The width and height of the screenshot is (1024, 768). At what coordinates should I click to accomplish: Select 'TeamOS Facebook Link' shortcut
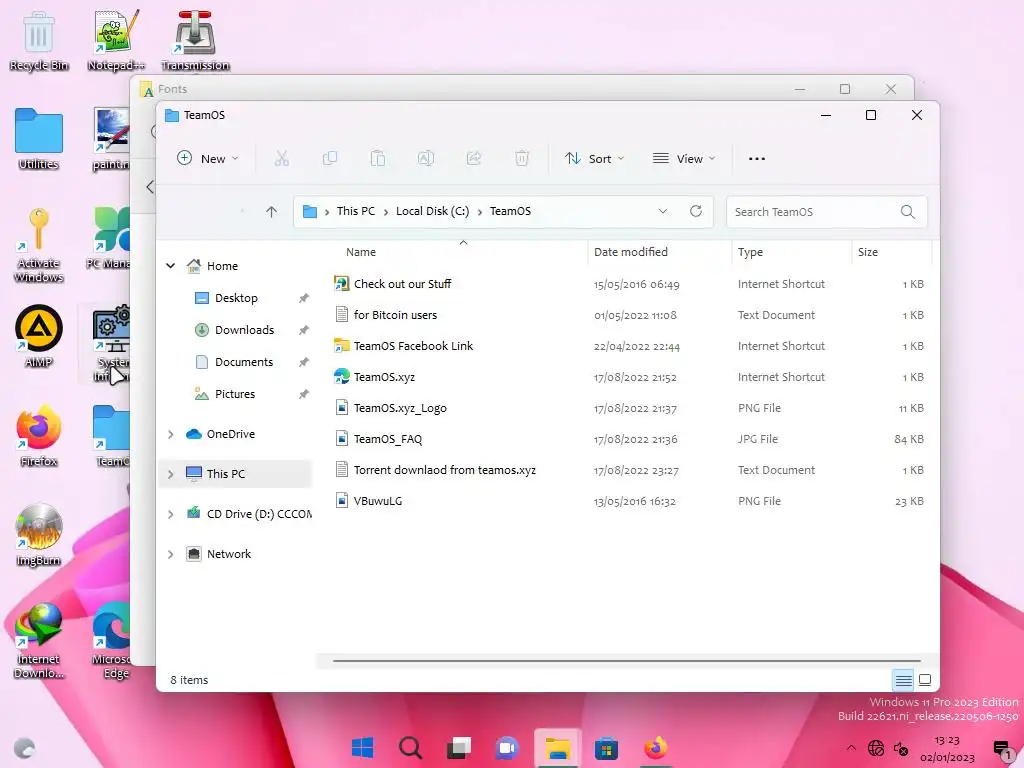pos(413,346)
